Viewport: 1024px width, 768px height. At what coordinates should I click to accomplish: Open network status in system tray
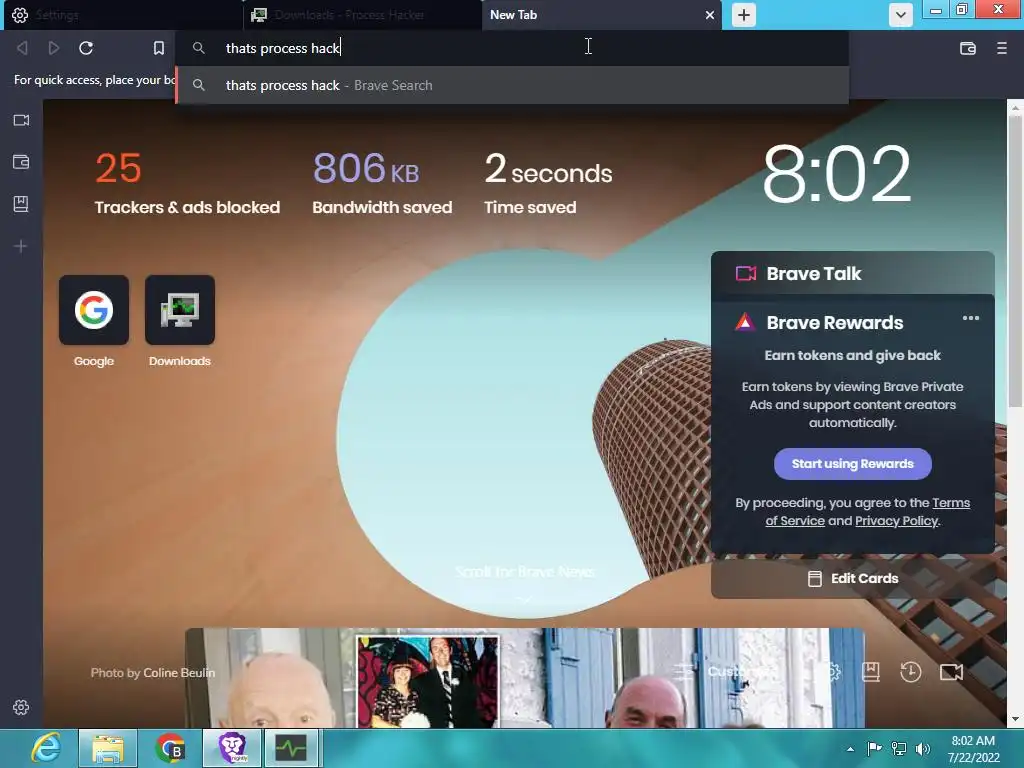(x=899, y=749)
